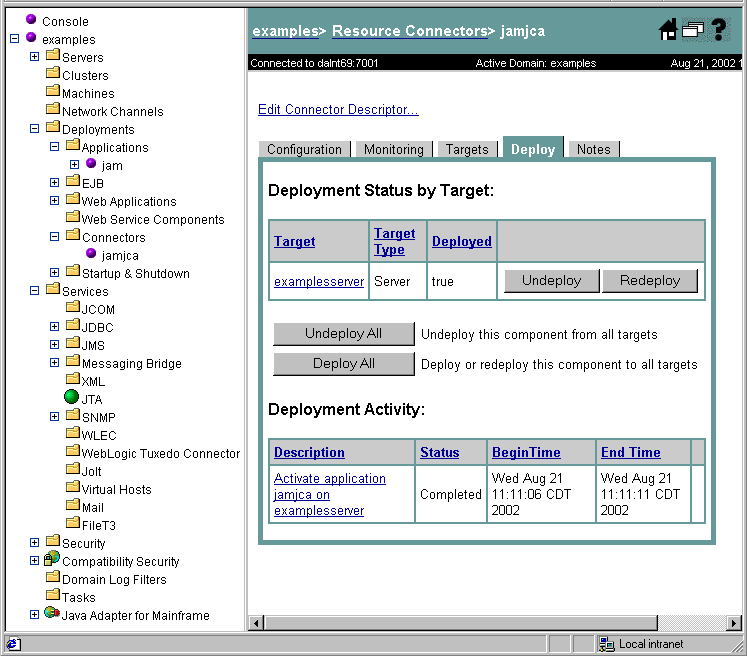
Task: Collapse the Deployments tree node
Action: click(x=35, y=128)
